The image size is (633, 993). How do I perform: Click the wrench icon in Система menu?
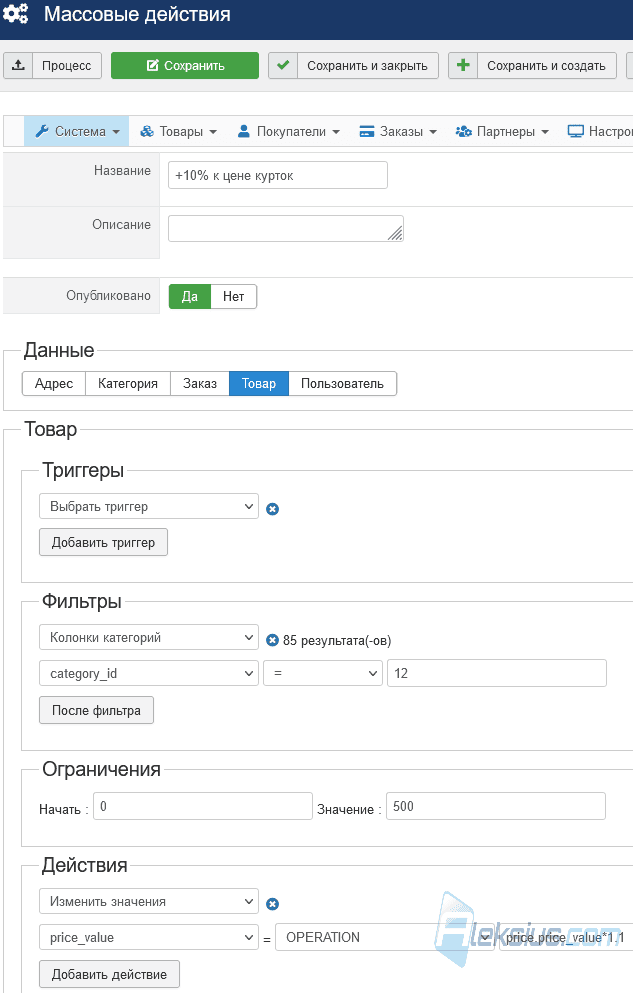(42, 131)
